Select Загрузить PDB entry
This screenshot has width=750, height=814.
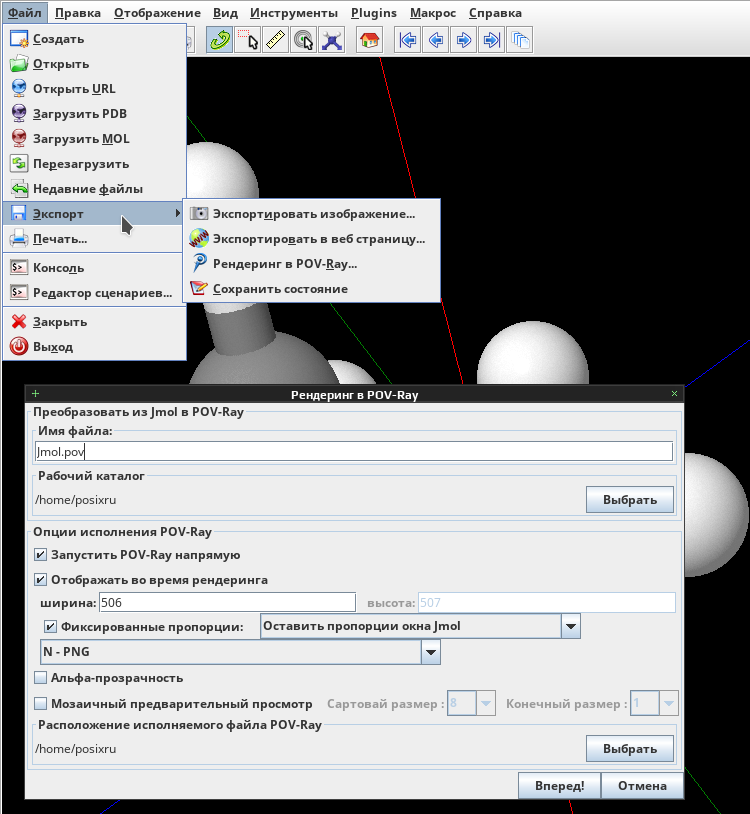click(94, 114)
